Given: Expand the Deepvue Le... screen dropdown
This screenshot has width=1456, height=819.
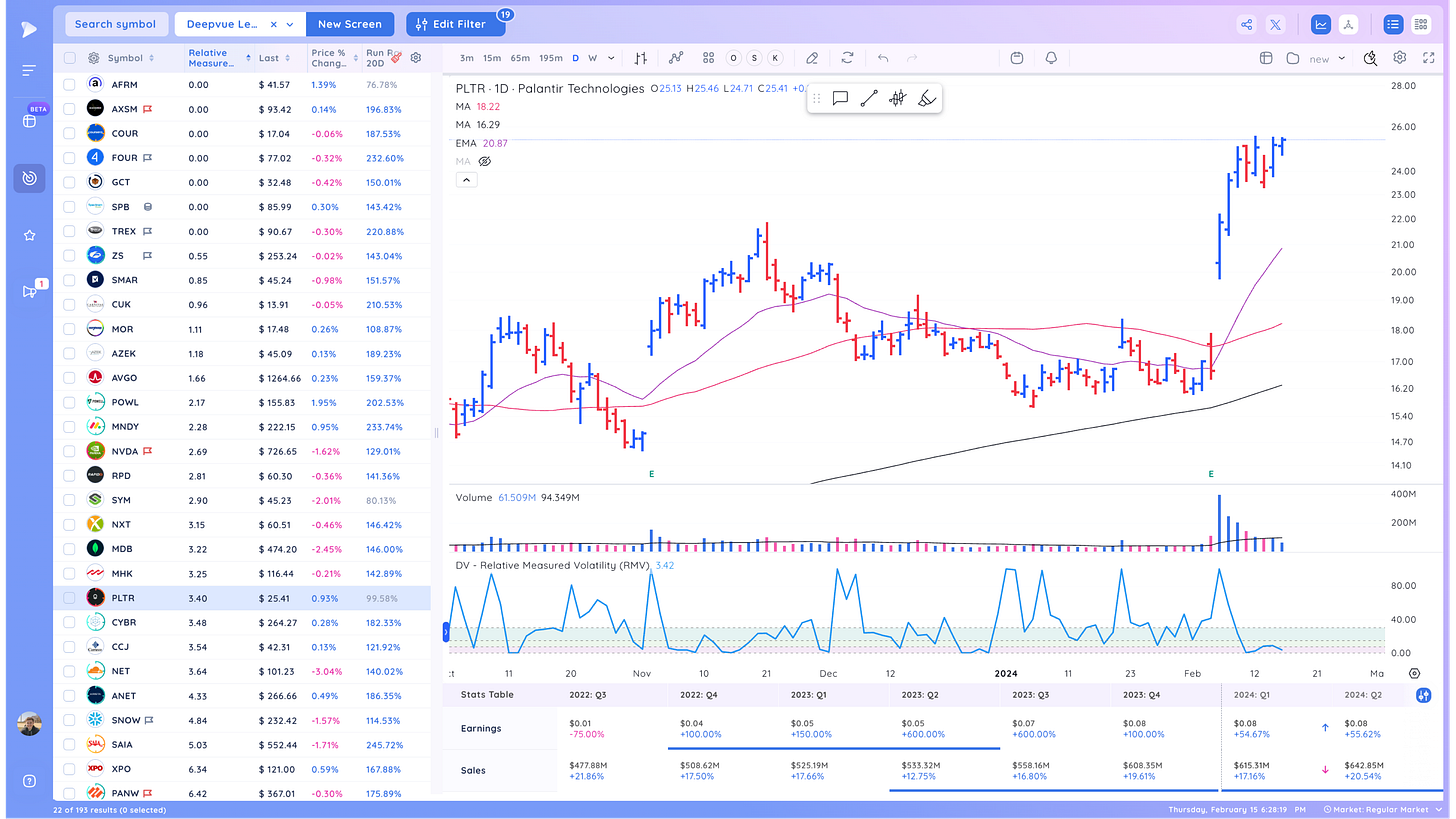Looking at the screenshot, I should (290, 25).
